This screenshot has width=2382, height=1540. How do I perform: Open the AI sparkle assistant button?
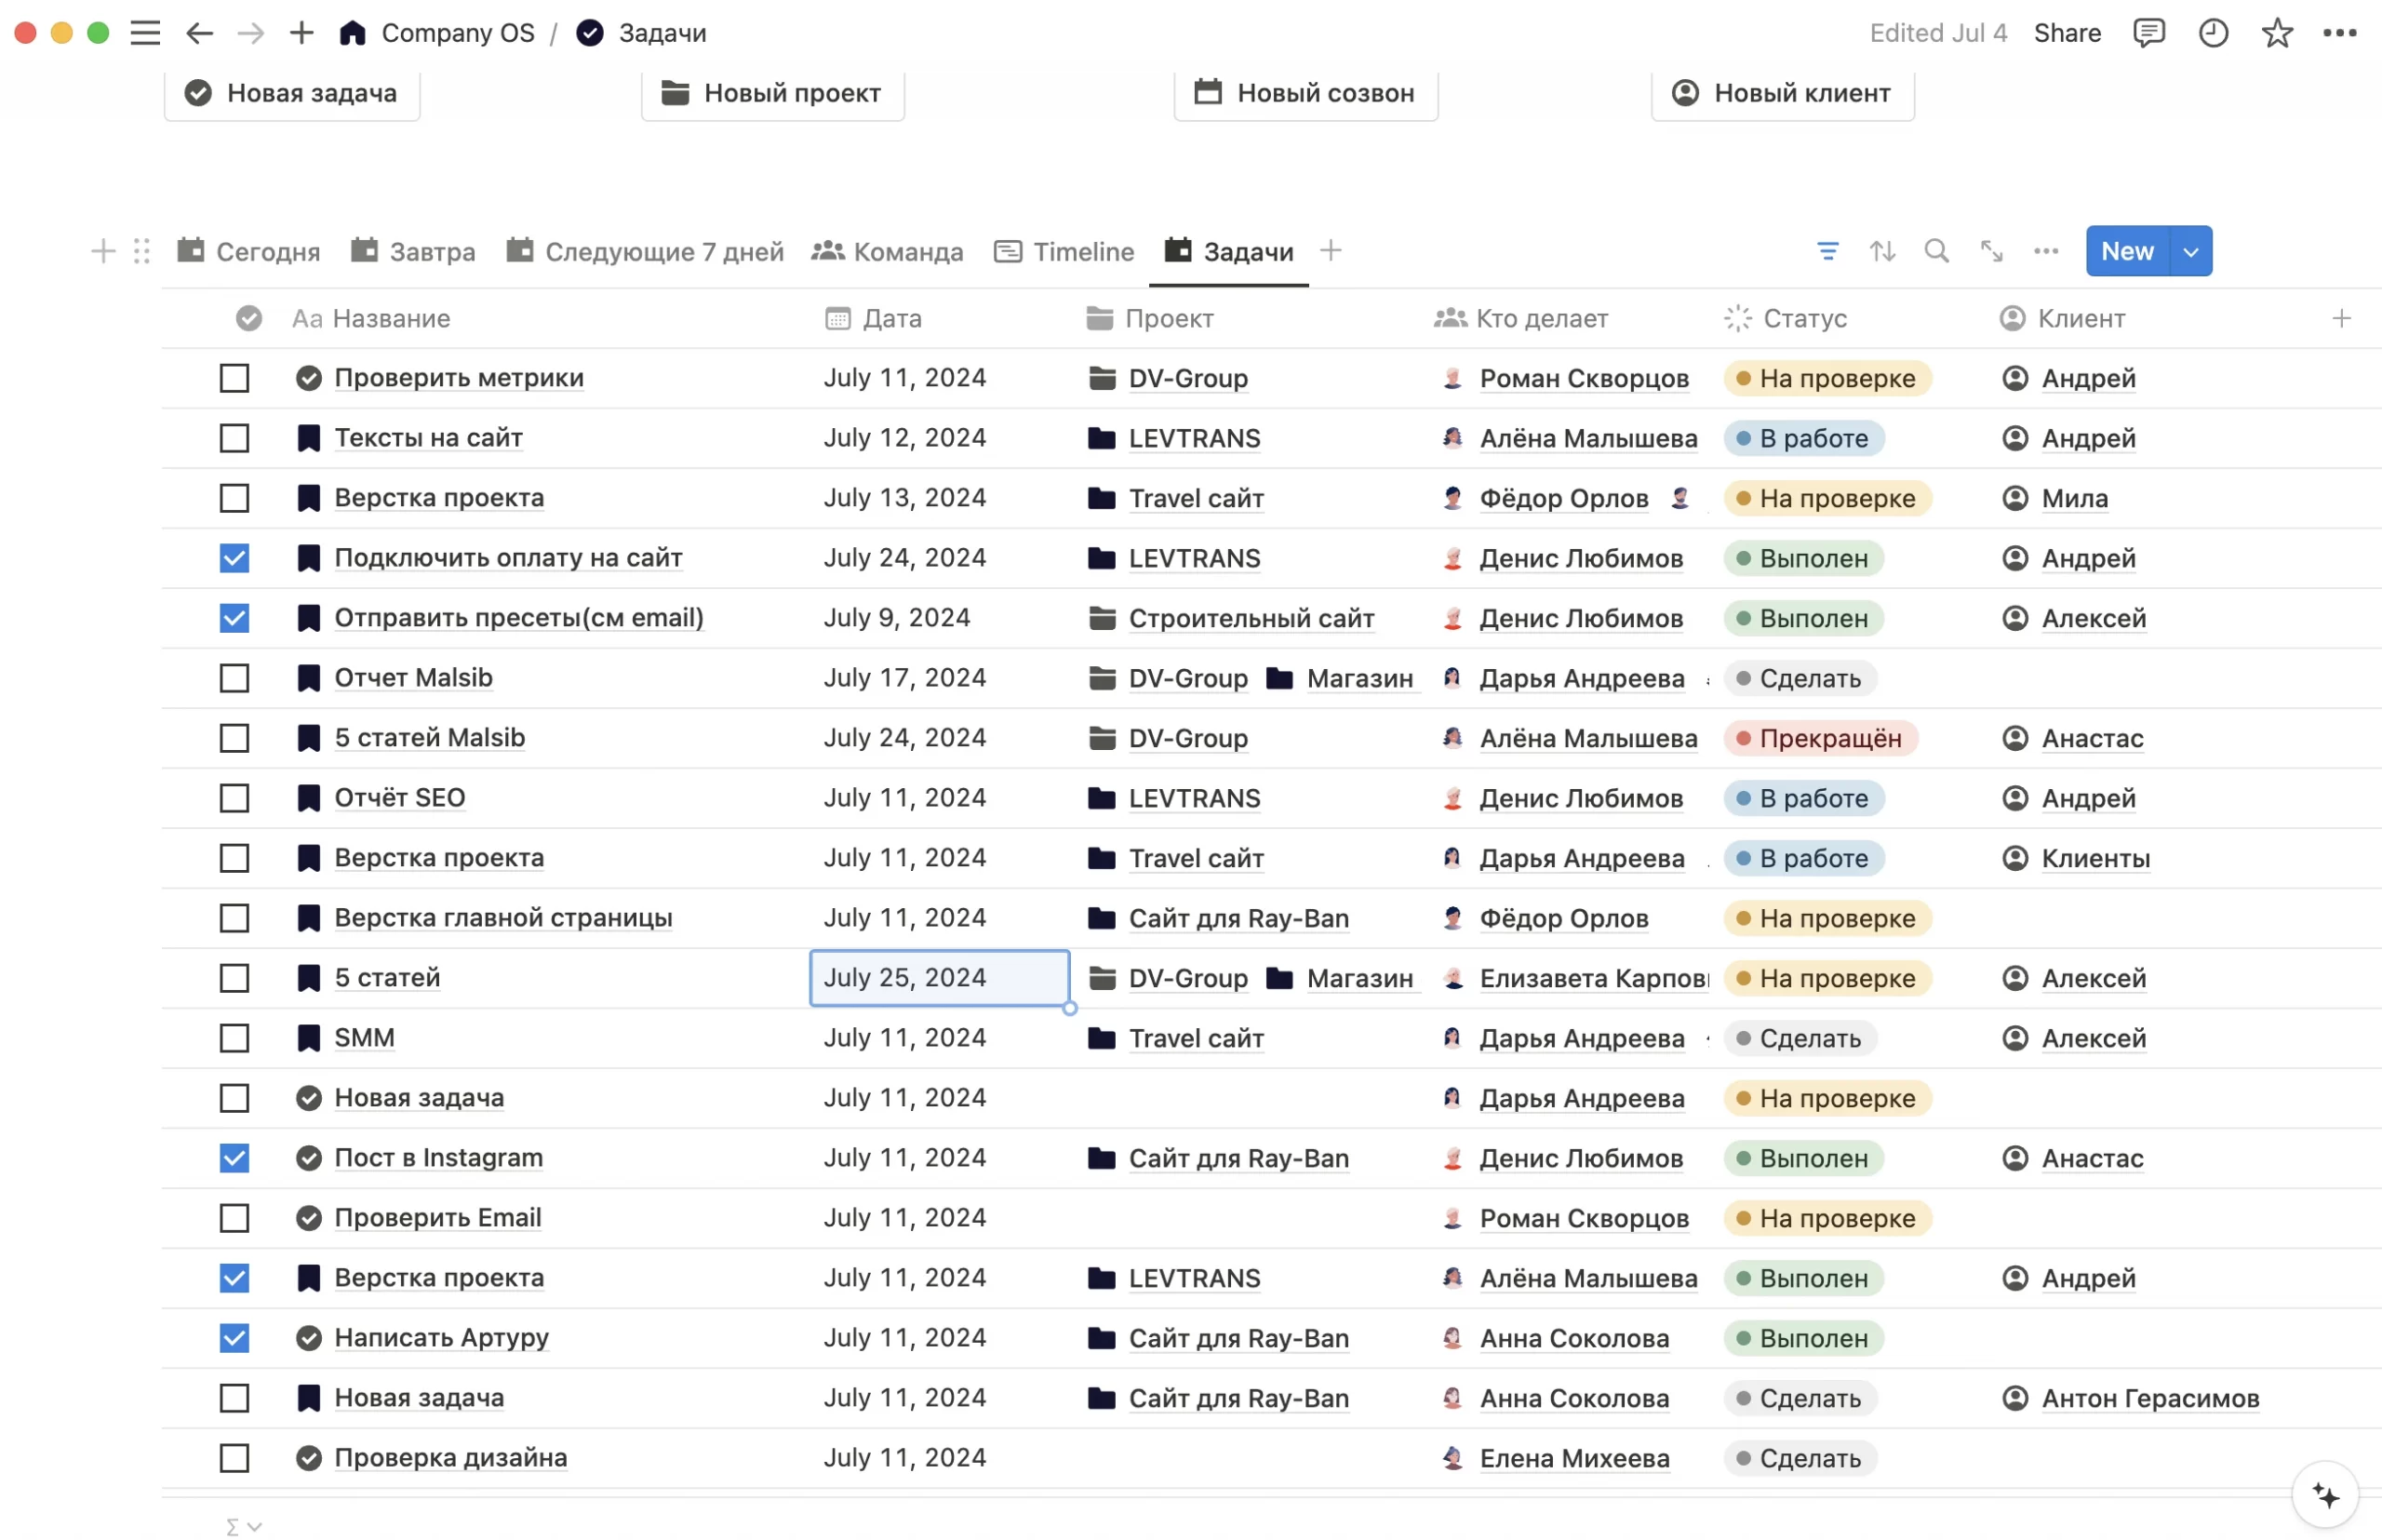click(x=2325, y=1495)
